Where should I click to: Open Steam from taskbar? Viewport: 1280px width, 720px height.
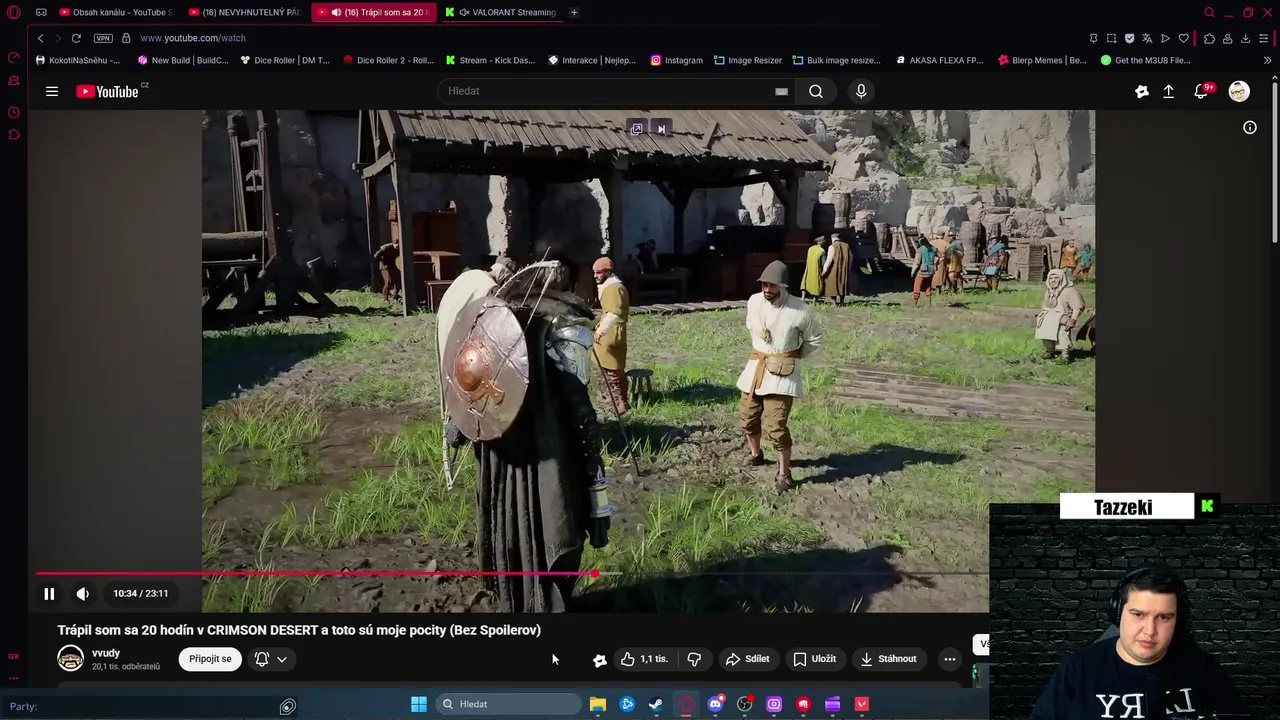click(656, 704)
